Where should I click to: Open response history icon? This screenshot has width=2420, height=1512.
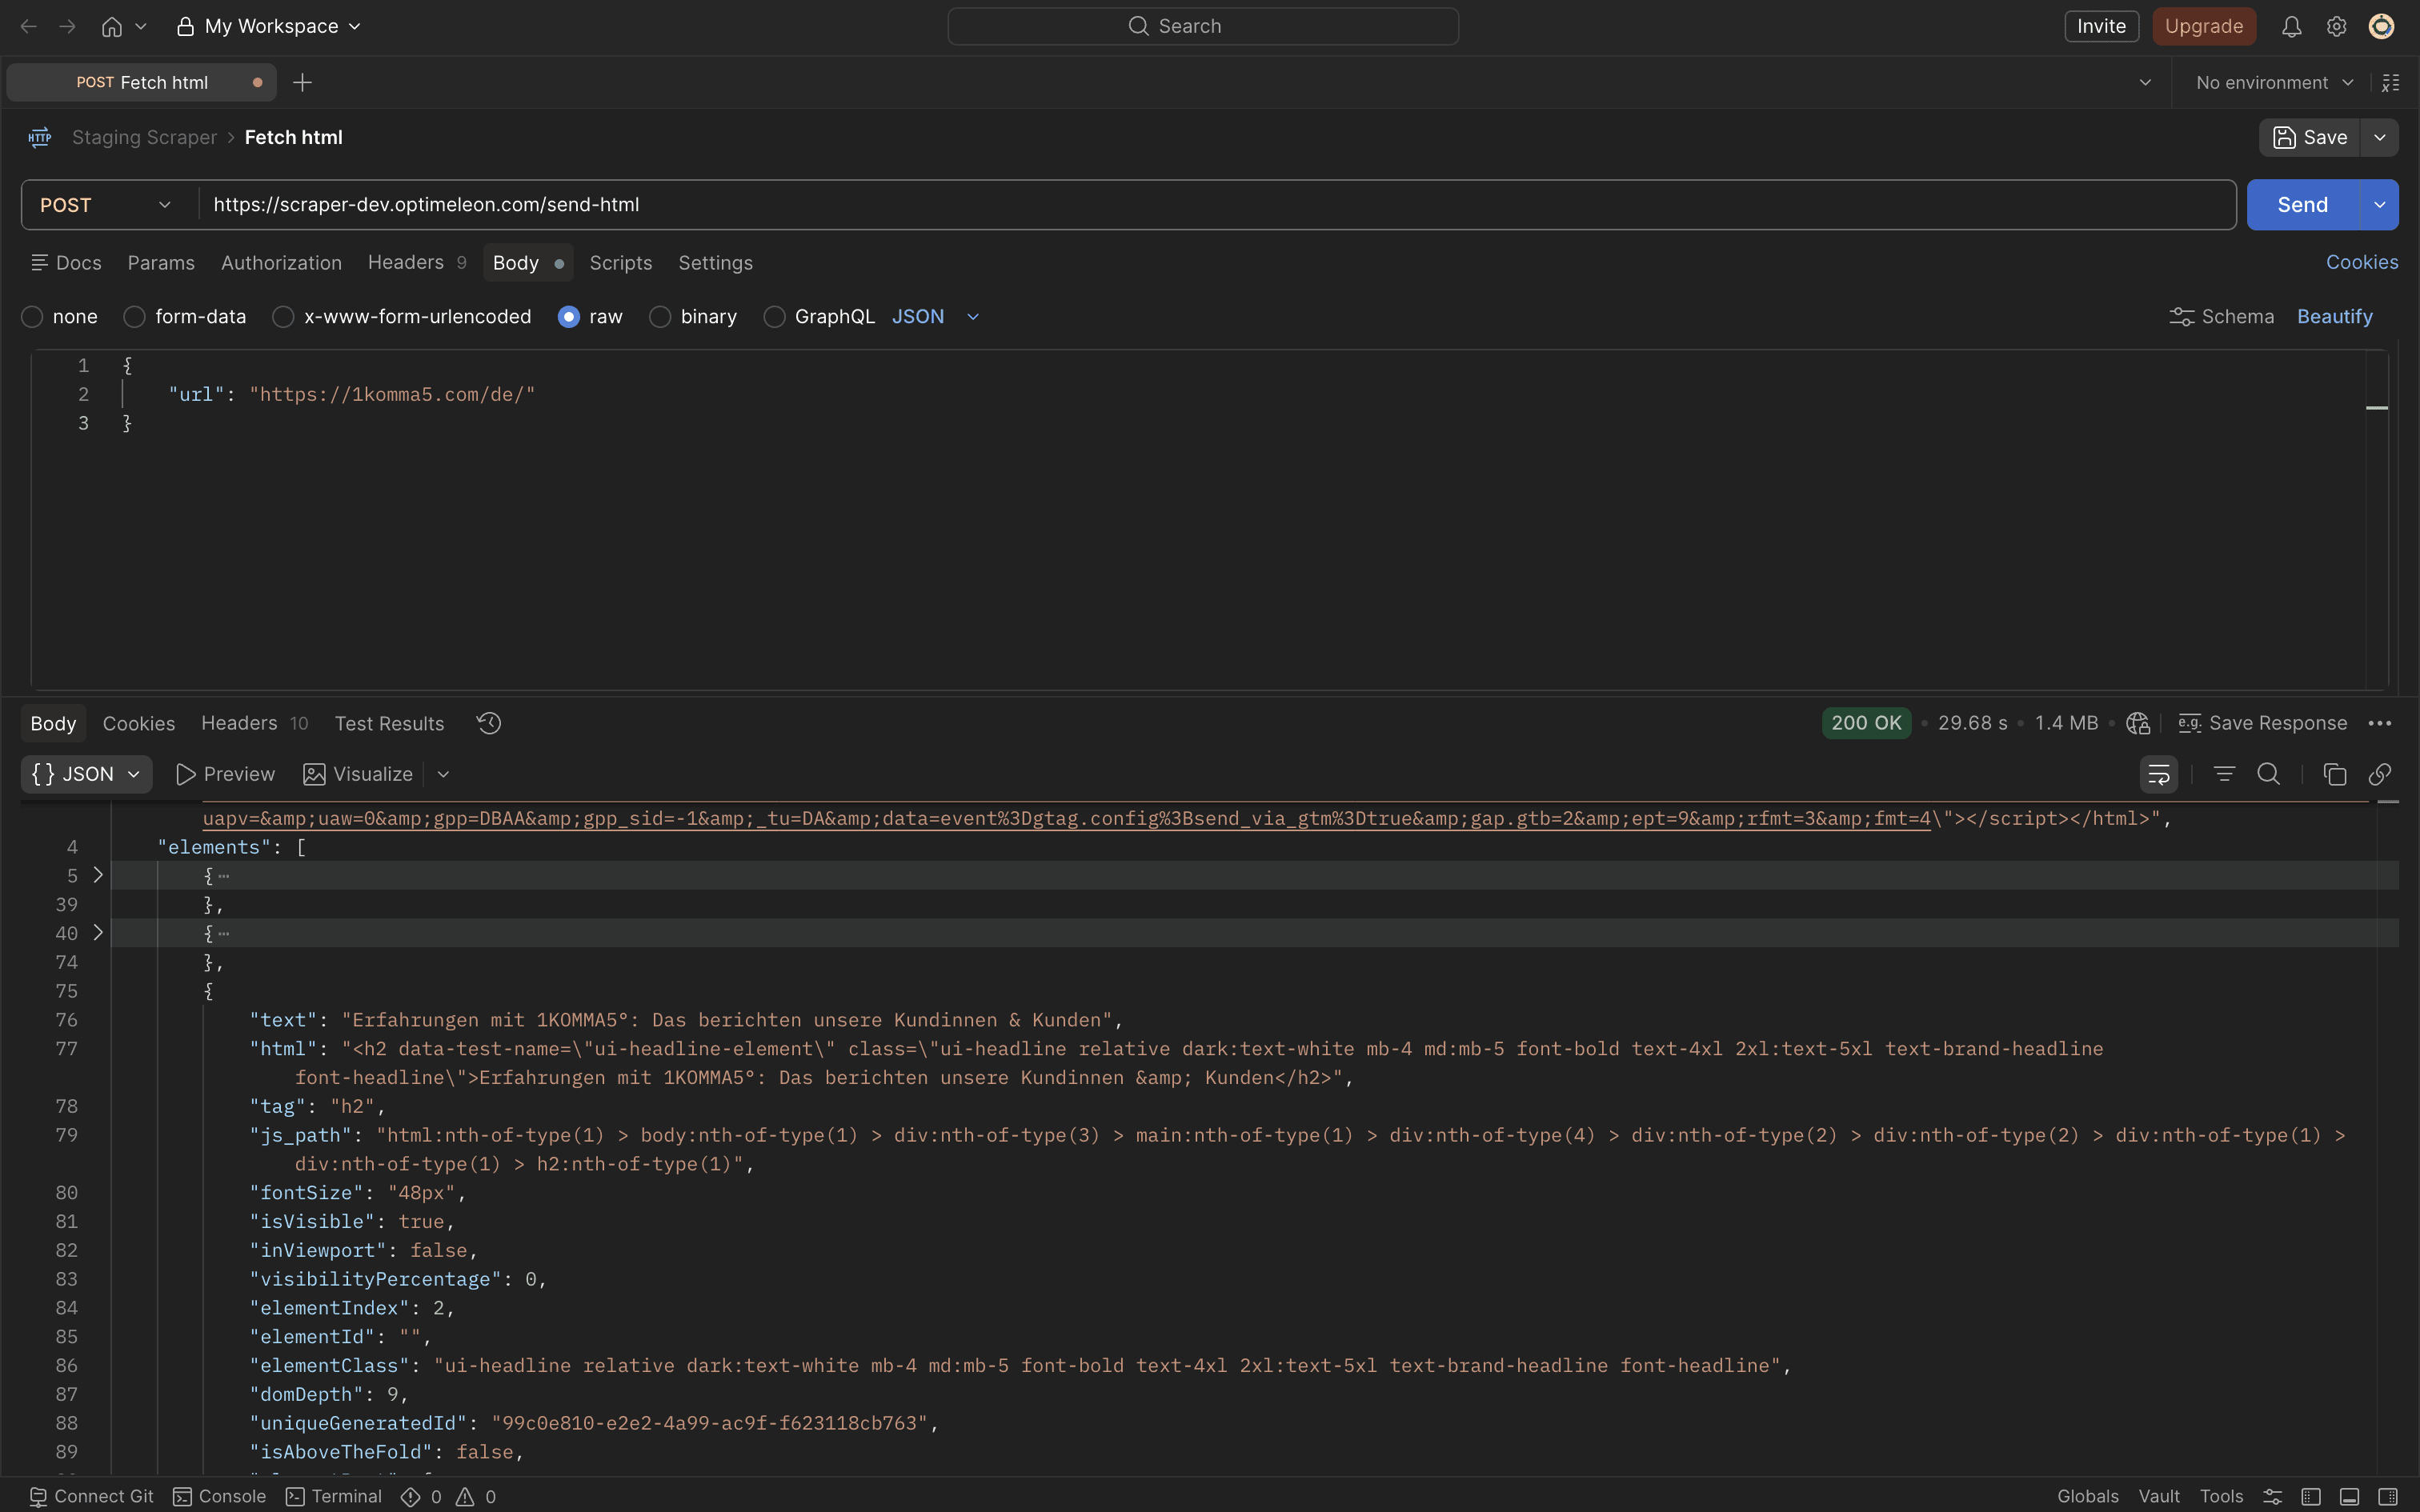tap(489, 723)
